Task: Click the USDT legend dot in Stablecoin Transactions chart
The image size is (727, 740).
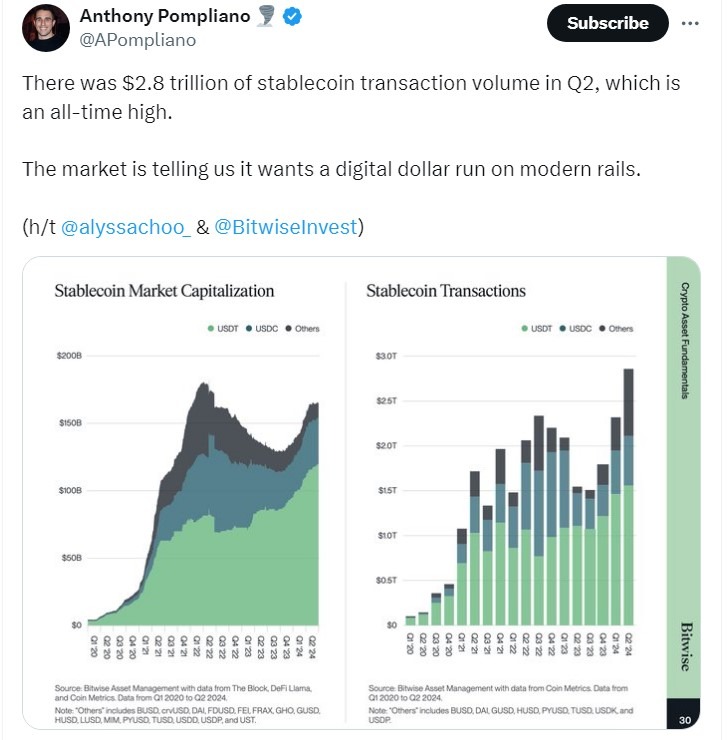Action: coord(524,329)
